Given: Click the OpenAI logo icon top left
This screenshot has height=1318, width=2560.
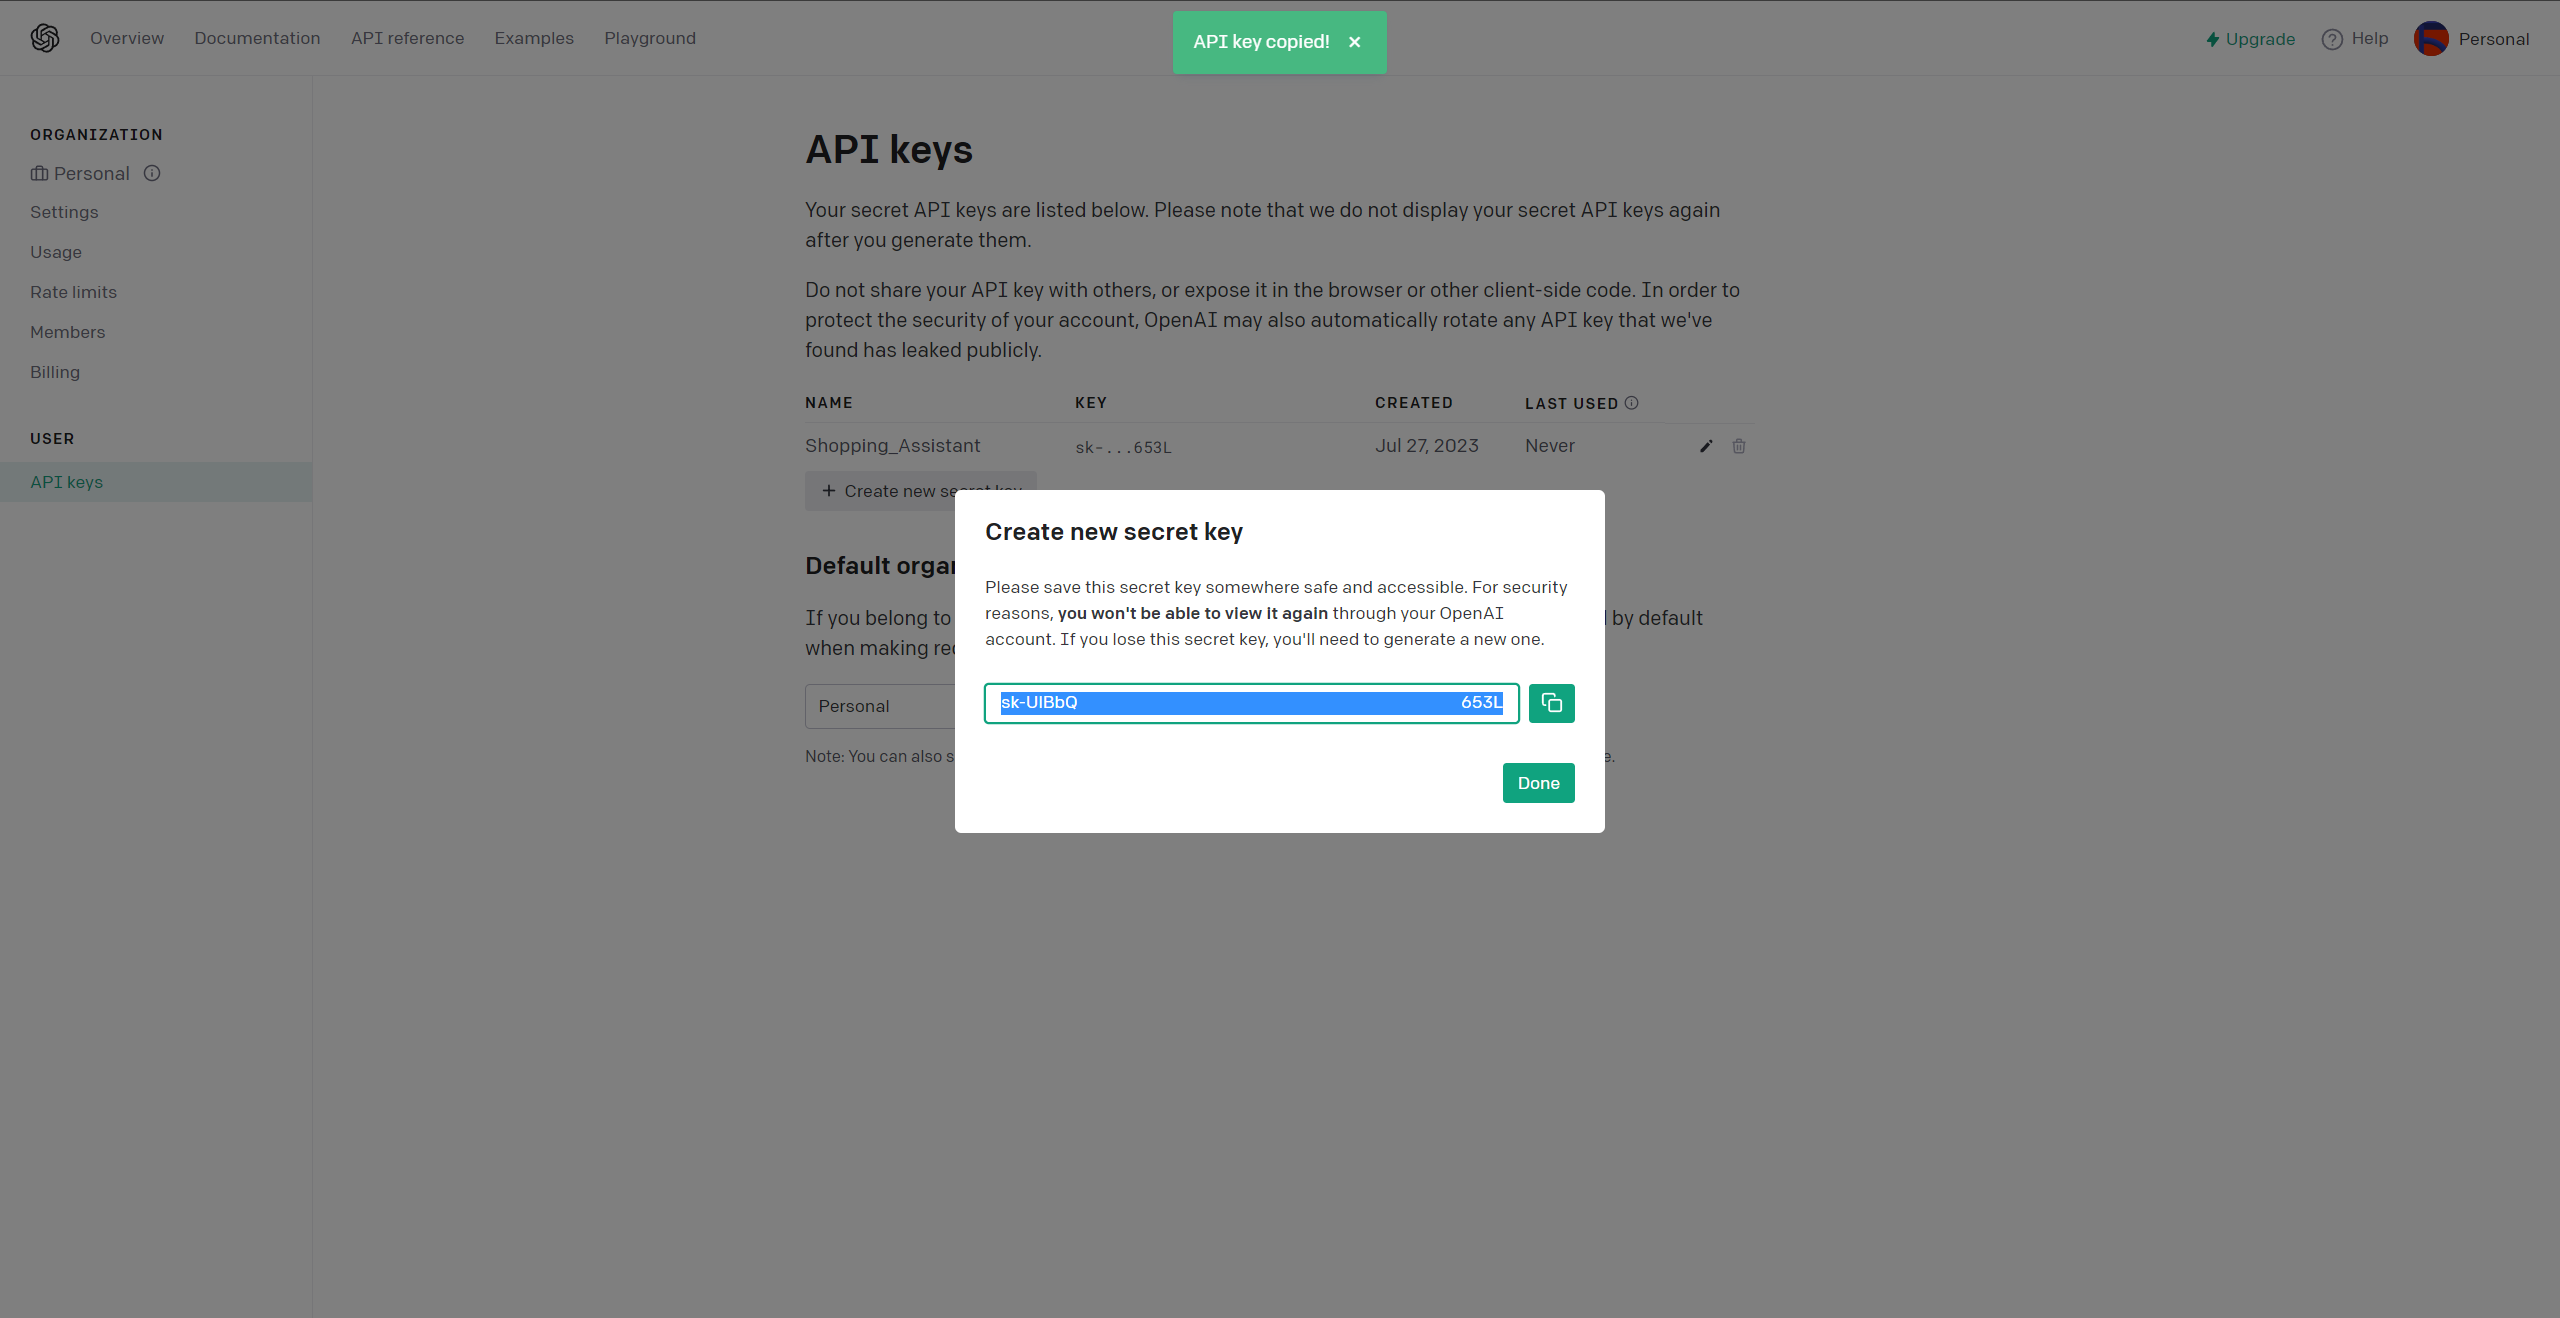Looking at the screenshot, I should (x=44, y=37).
